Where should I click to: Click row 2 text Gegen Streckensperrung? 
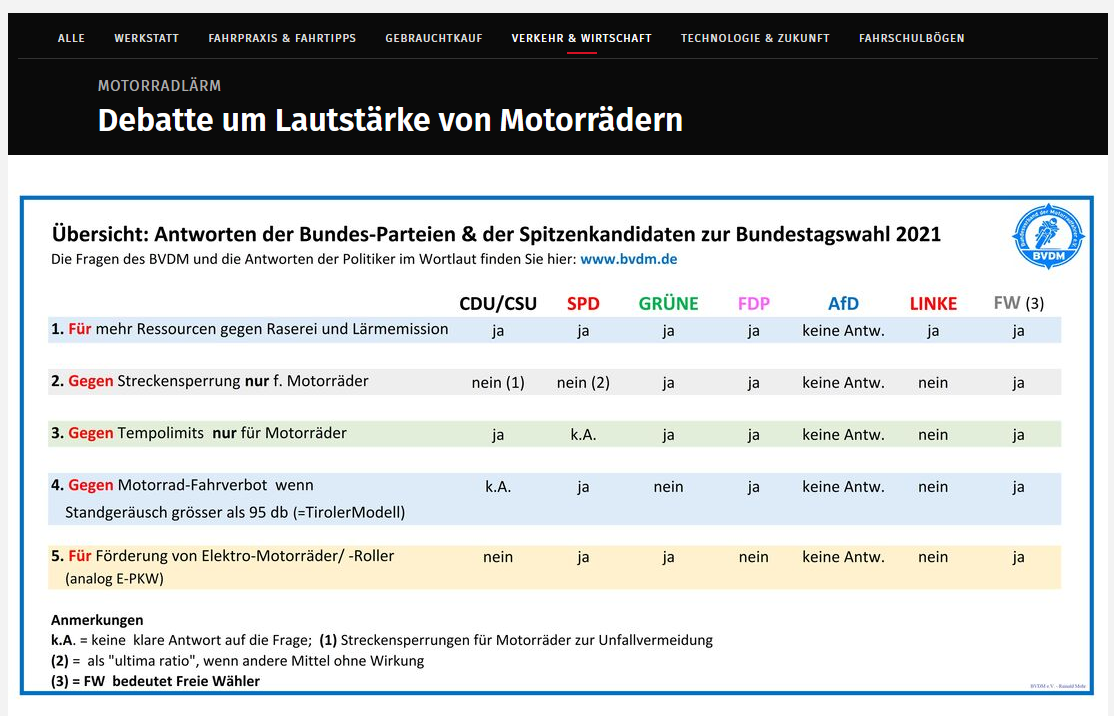[210, 381]
